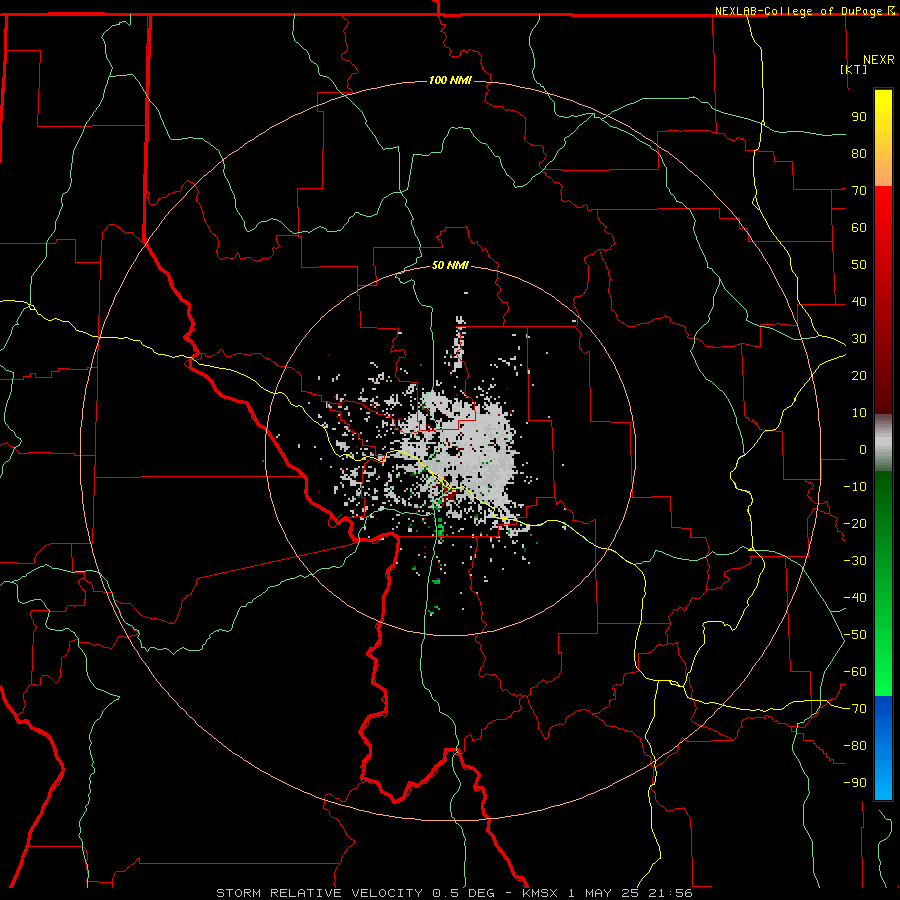
Task: Click the green inbound velocity patch south of radar
Action: click(x=440, y=530)
